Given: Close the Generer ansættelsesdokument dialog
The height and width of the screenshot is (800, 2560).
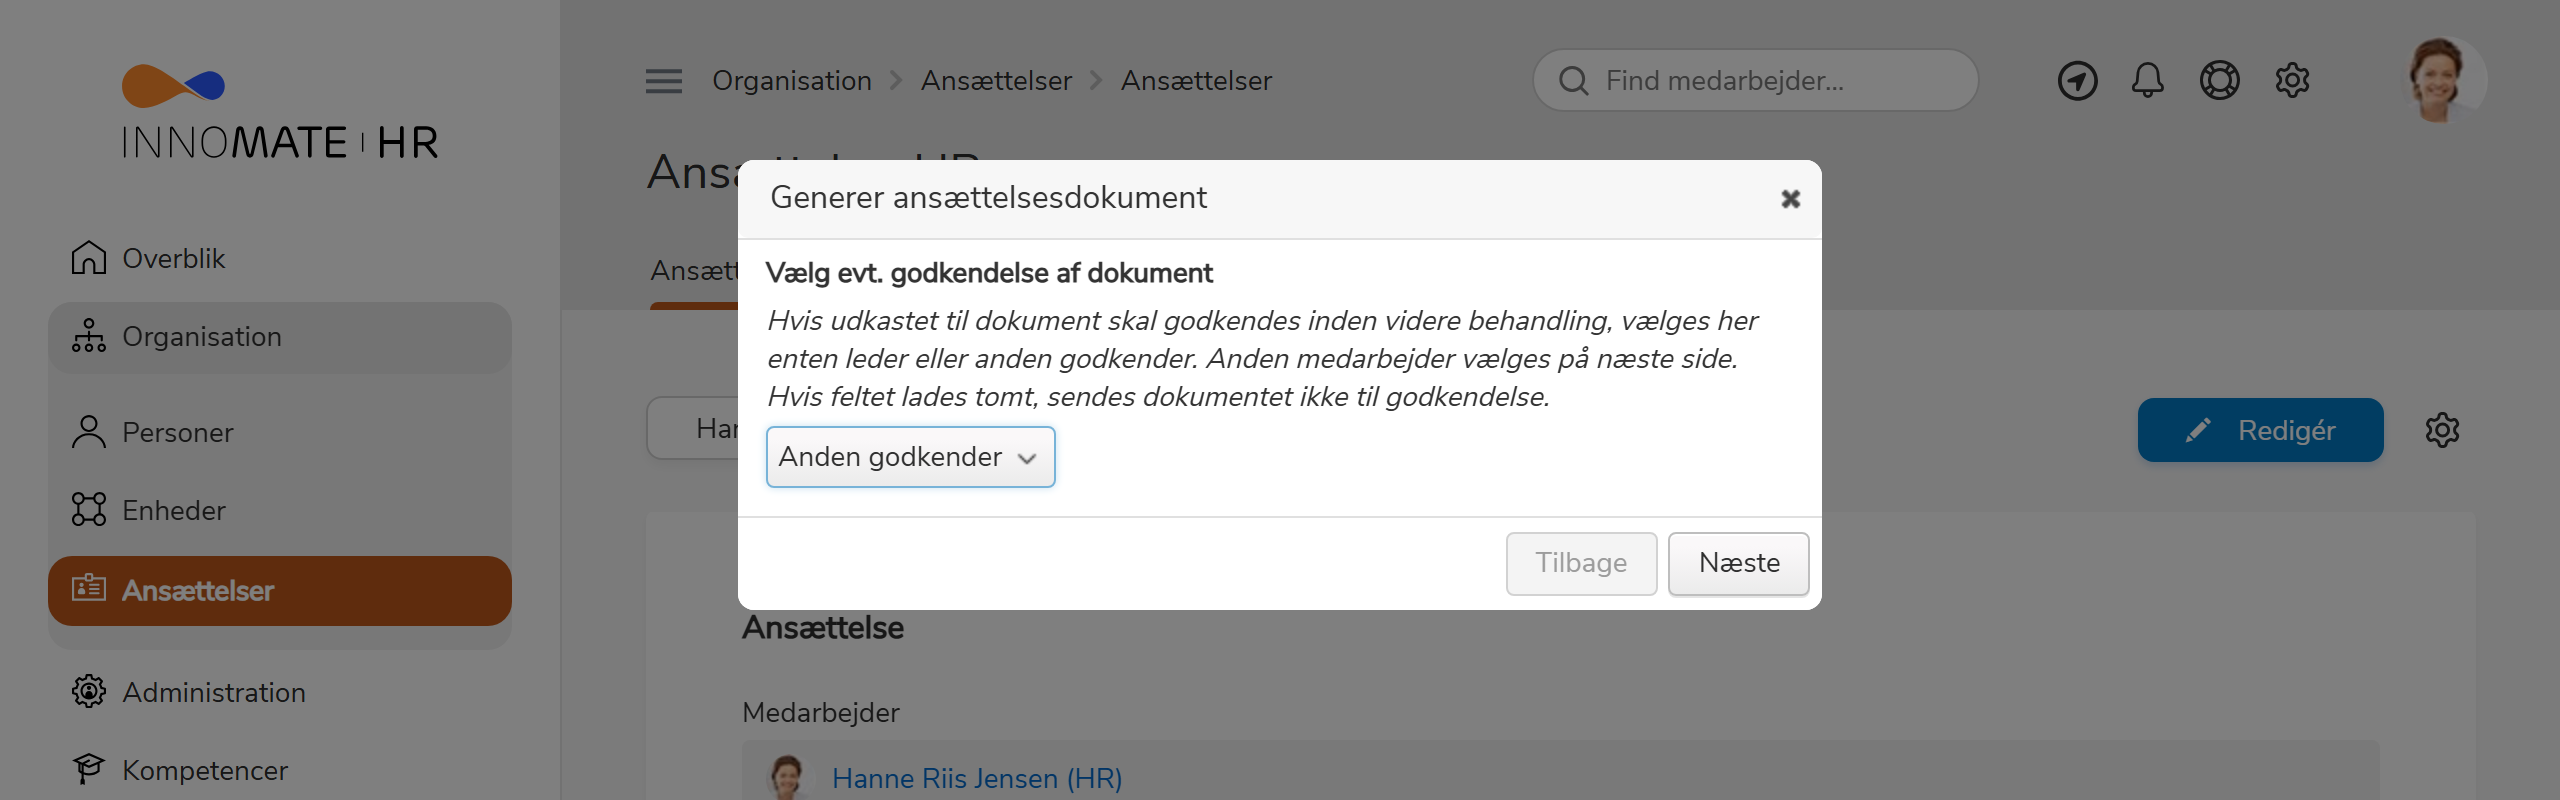Looking at the screenshot, I should 1790,199.
